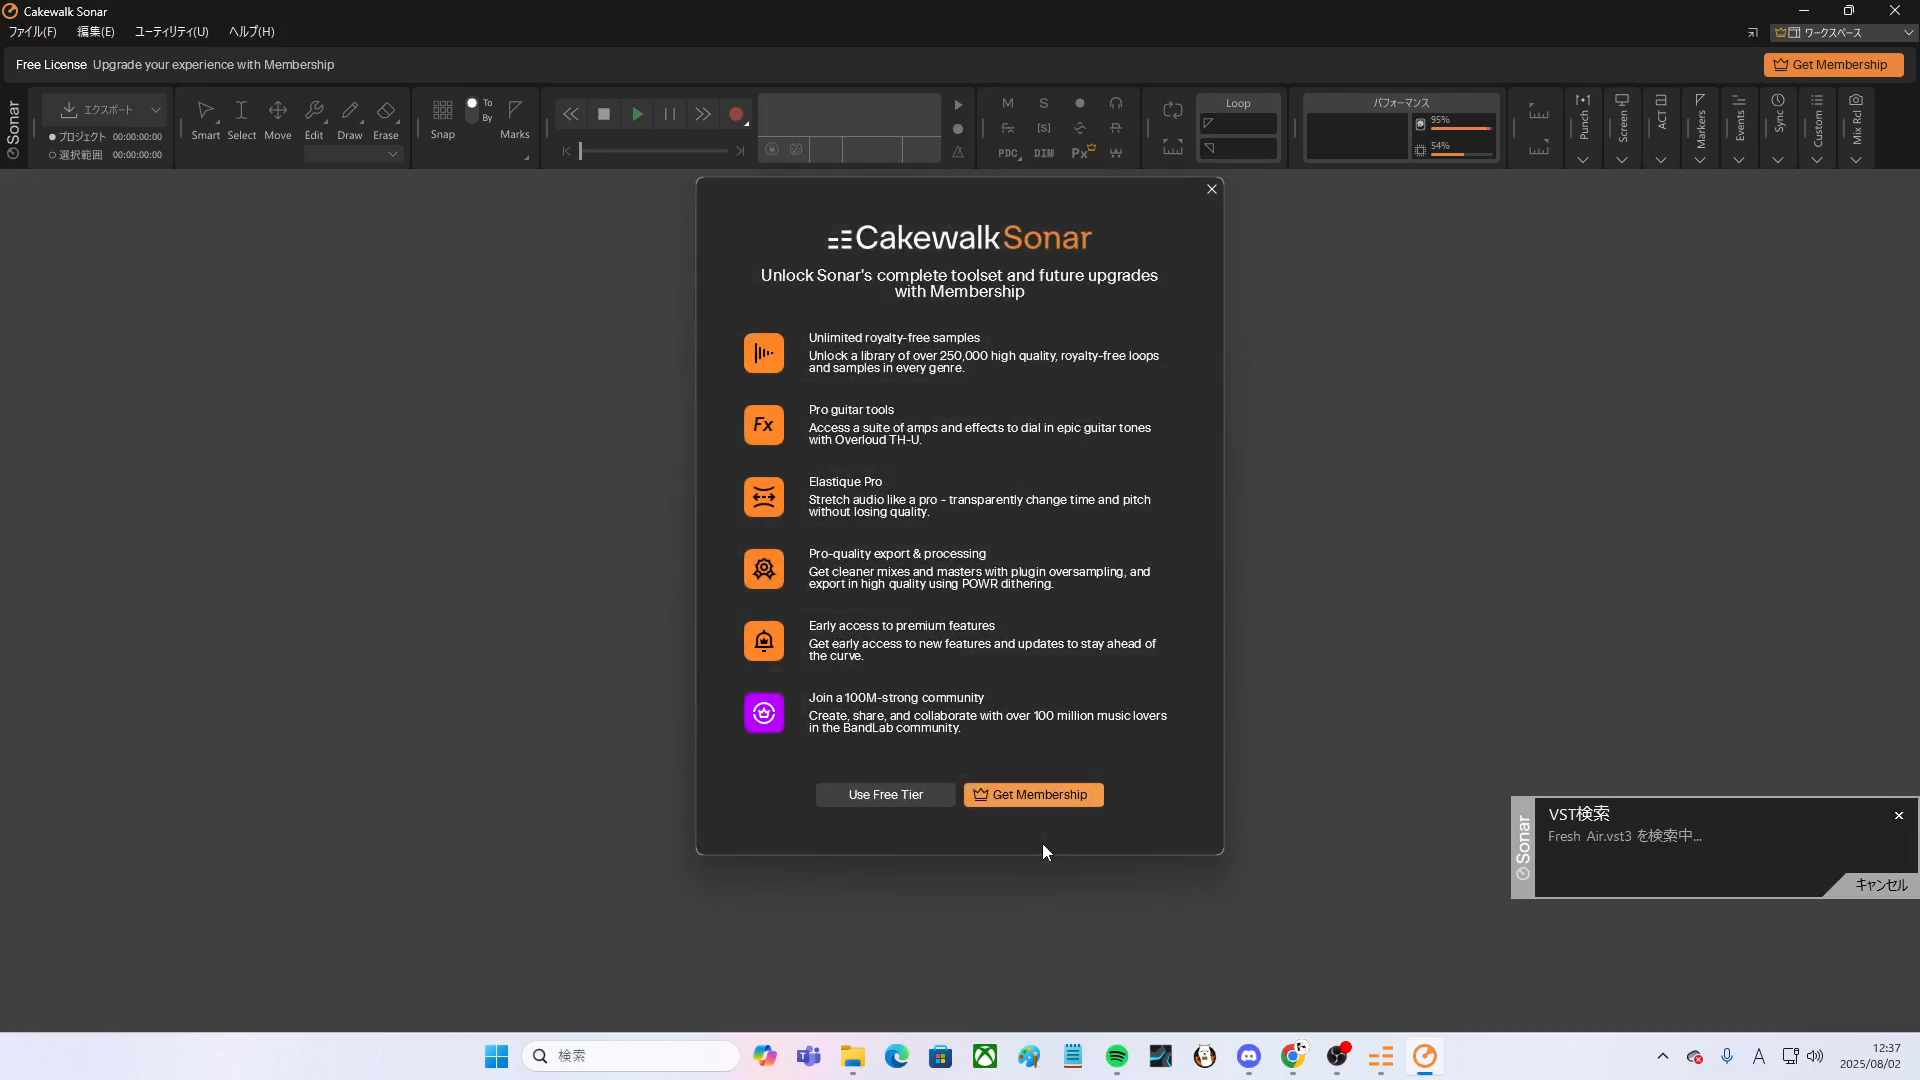1920x1080 pixels.
Task: Pause the transport
Action: tap(670, 114)
